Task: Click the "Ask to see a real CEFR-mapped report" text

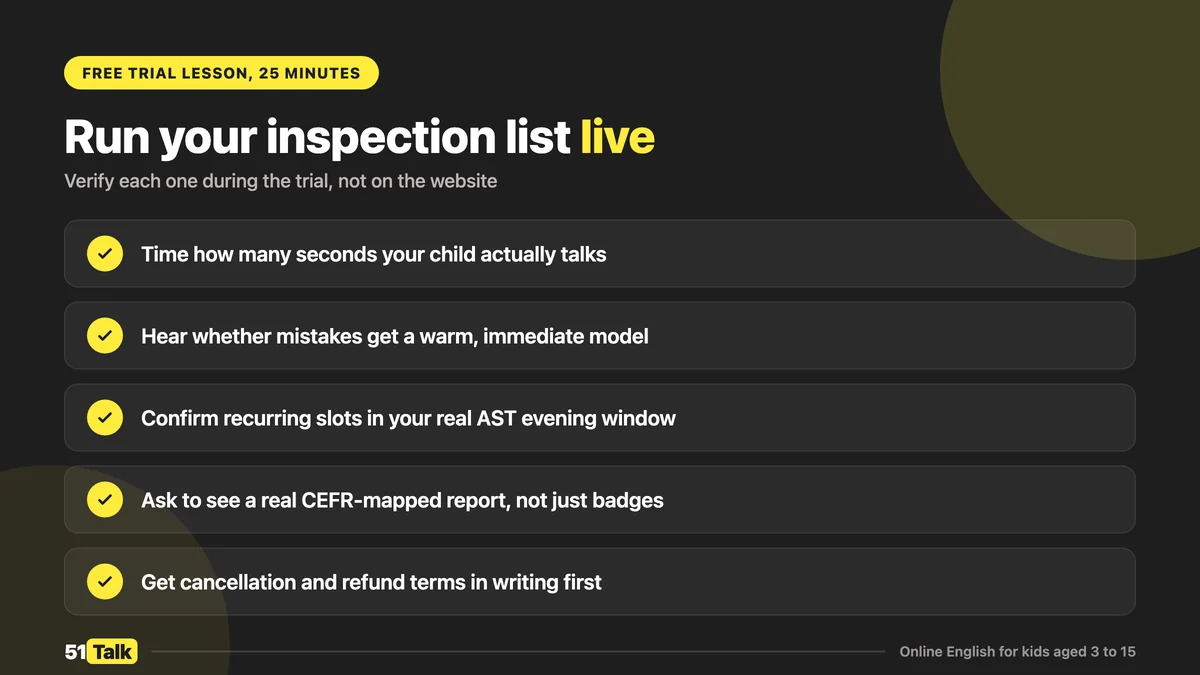Action: (x=402, y=500)
